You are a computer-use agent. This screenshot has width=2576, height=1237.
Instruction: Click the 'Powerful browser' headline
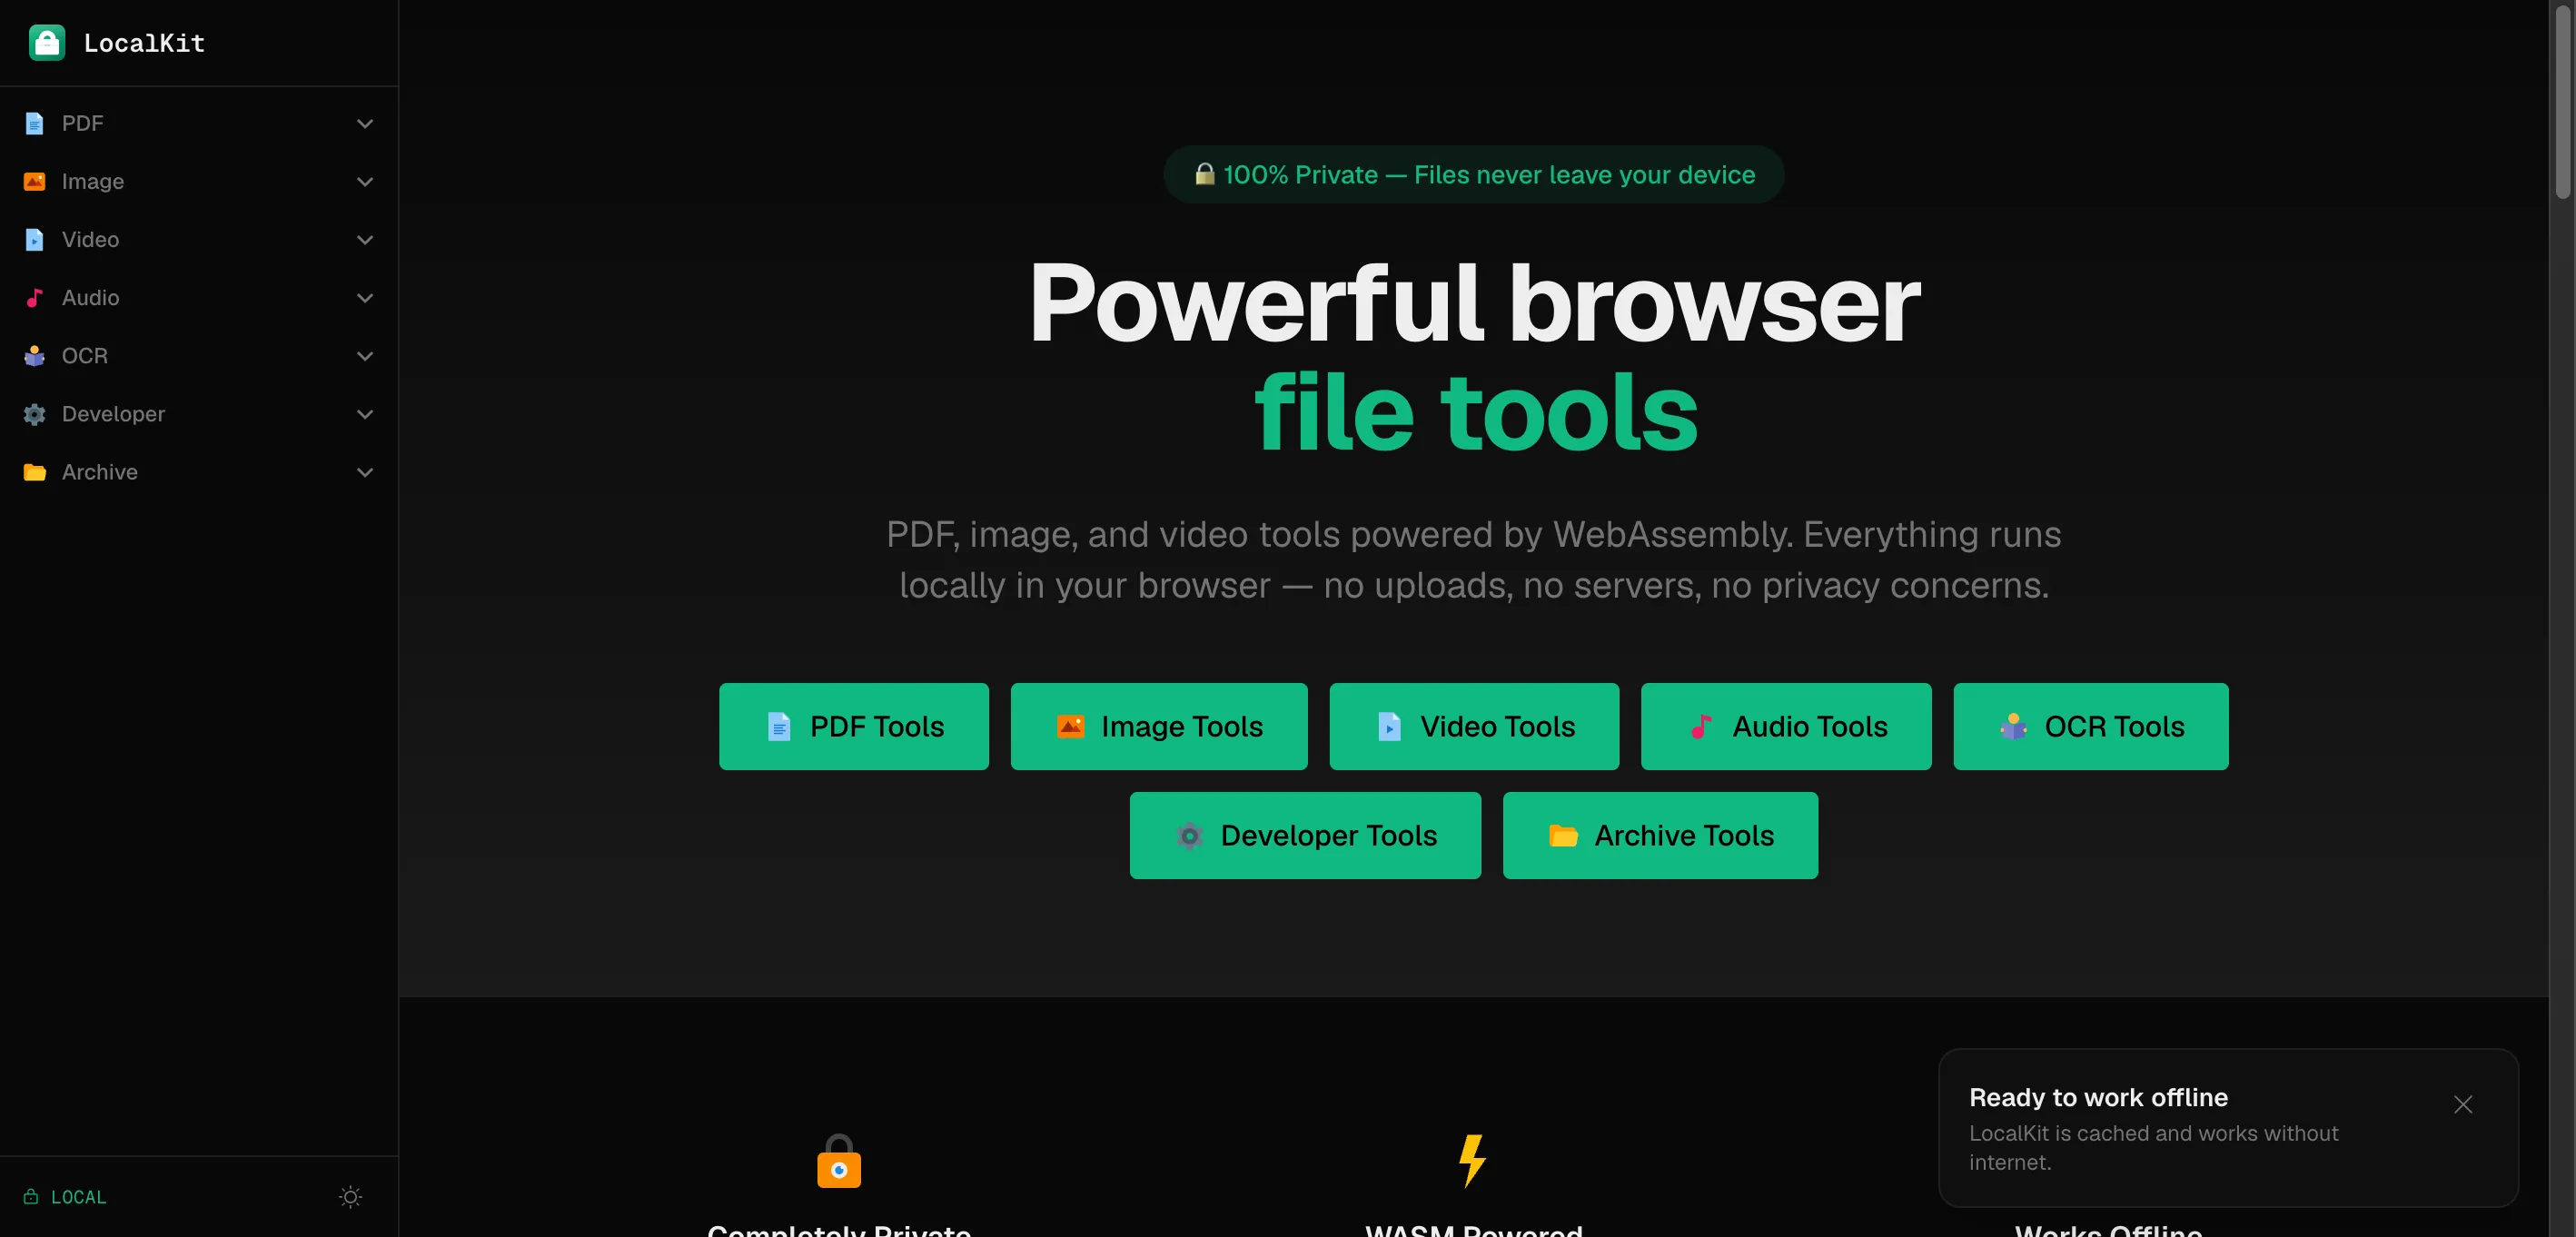pyautogui.click(x=1474, y=302)
